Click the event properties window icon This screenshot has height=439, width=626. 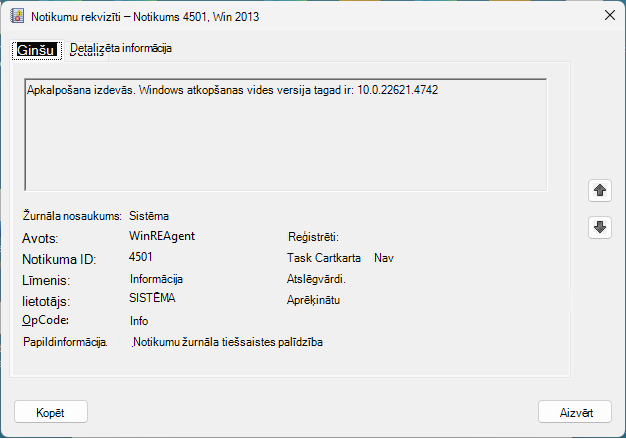(17, 16)
